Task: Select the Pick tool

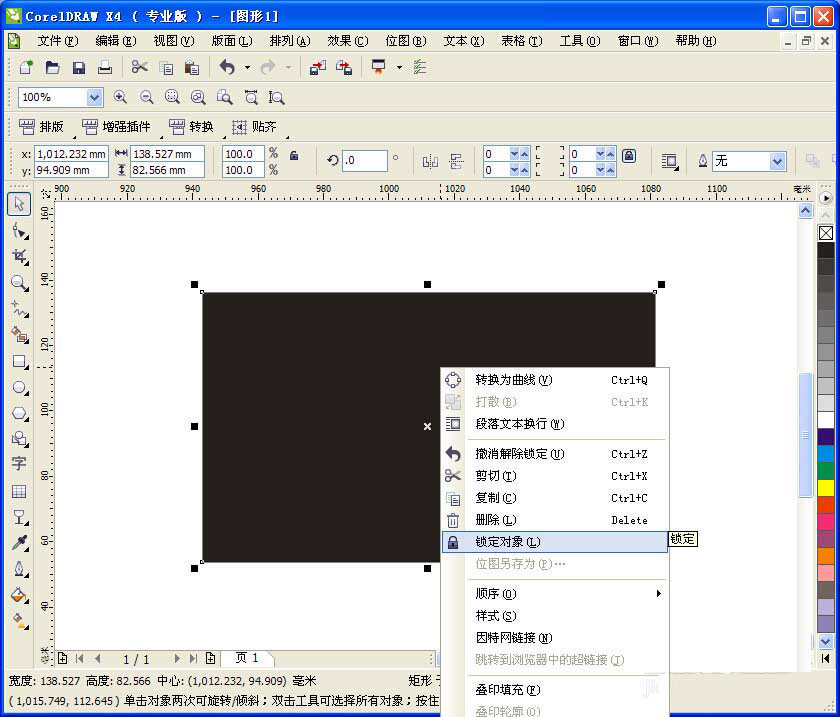Action: [17, 203]
